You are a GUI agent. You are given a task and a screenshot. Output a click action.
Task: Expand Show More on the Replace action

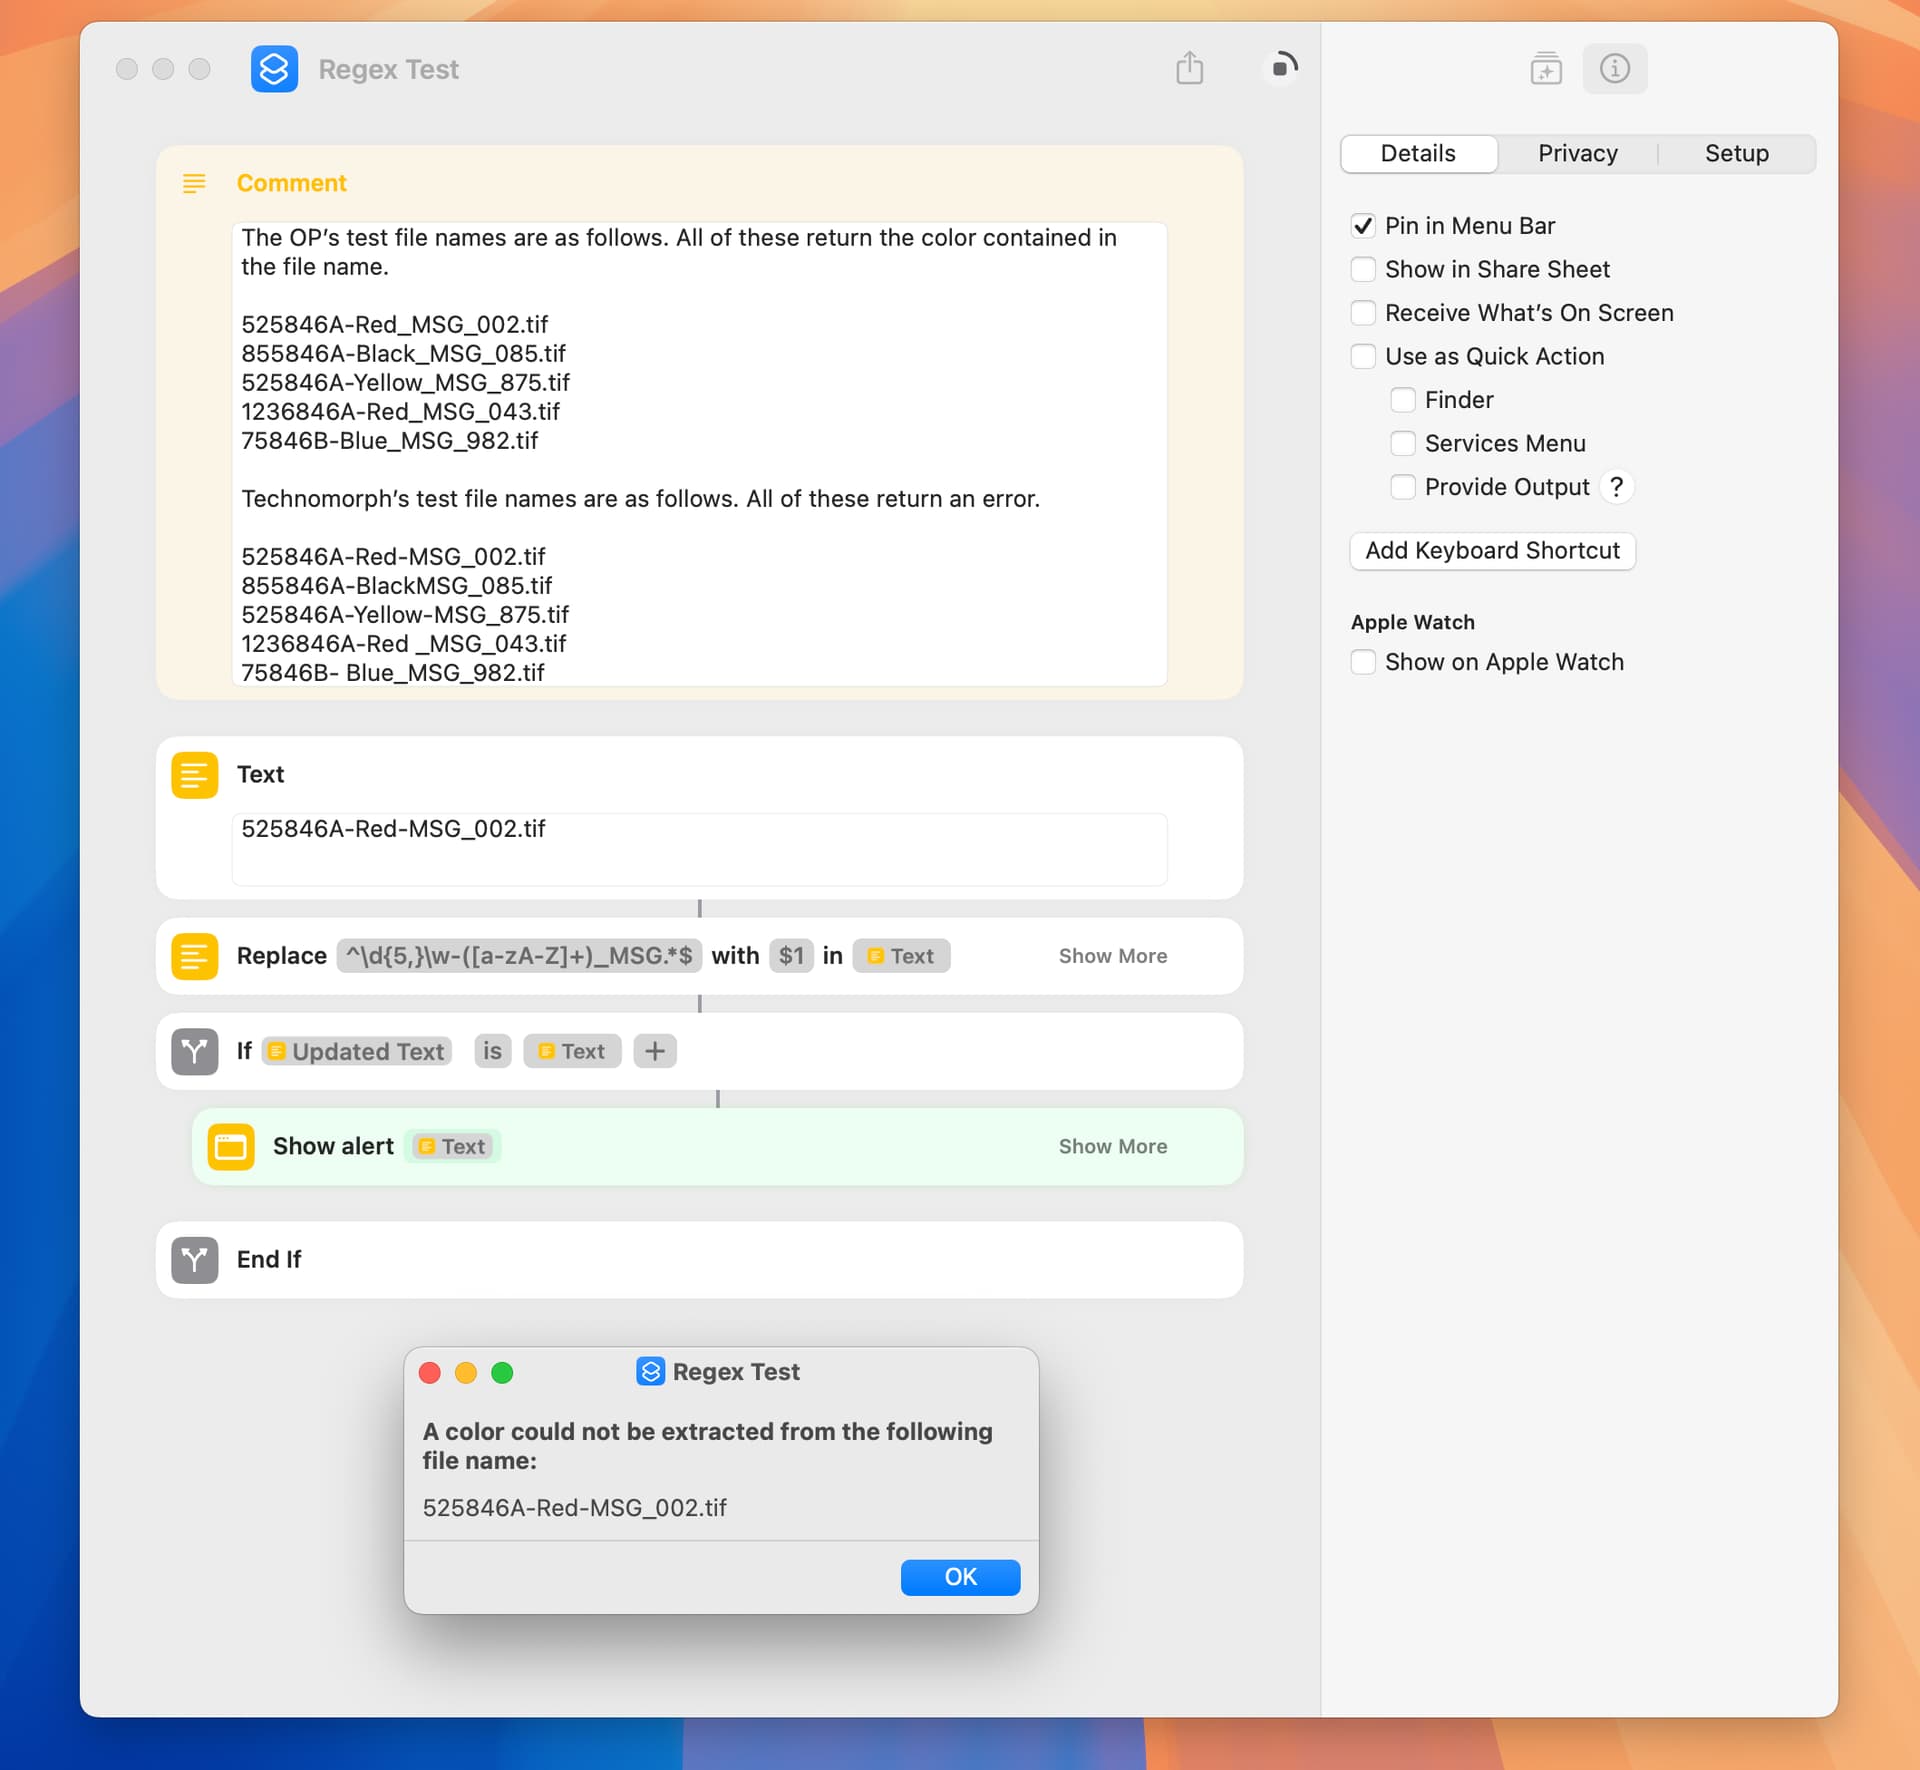[x=1112, y=956]
